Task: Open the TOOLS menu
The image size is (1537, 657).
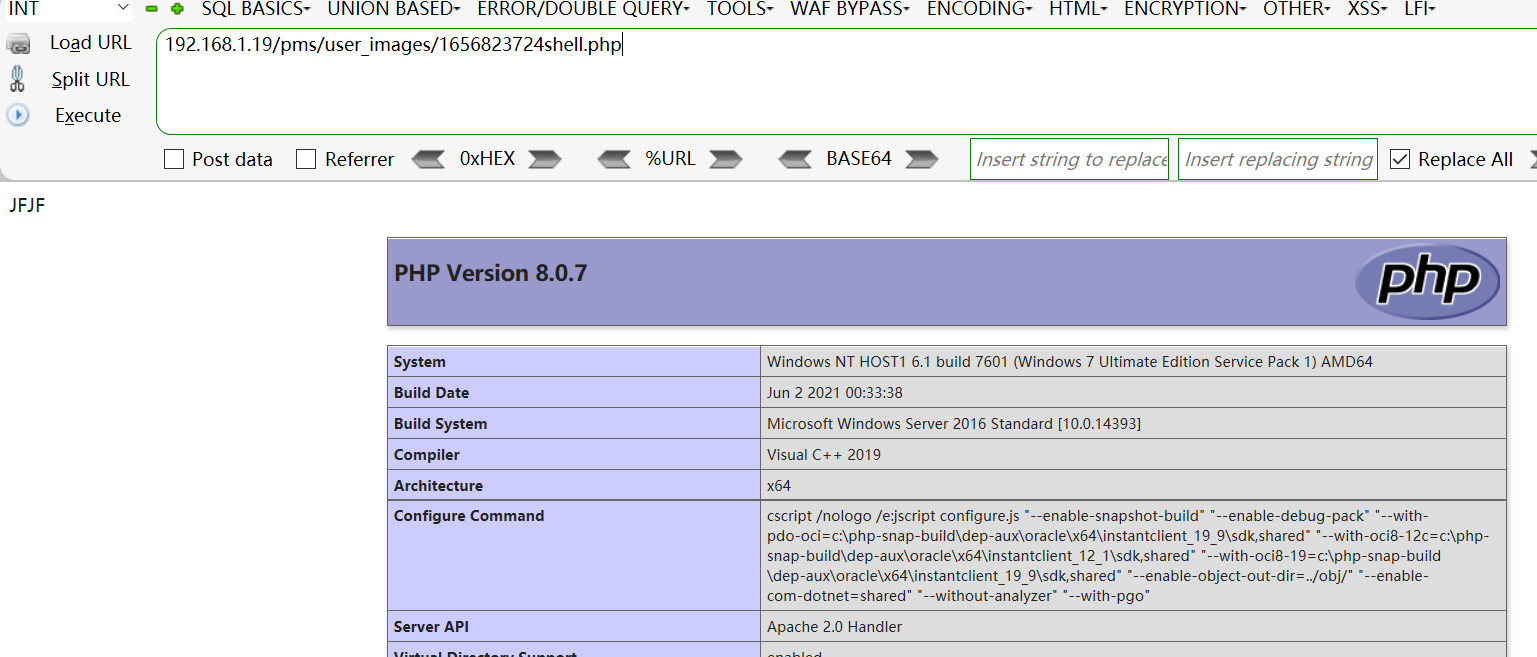Action: click(740, 9)
